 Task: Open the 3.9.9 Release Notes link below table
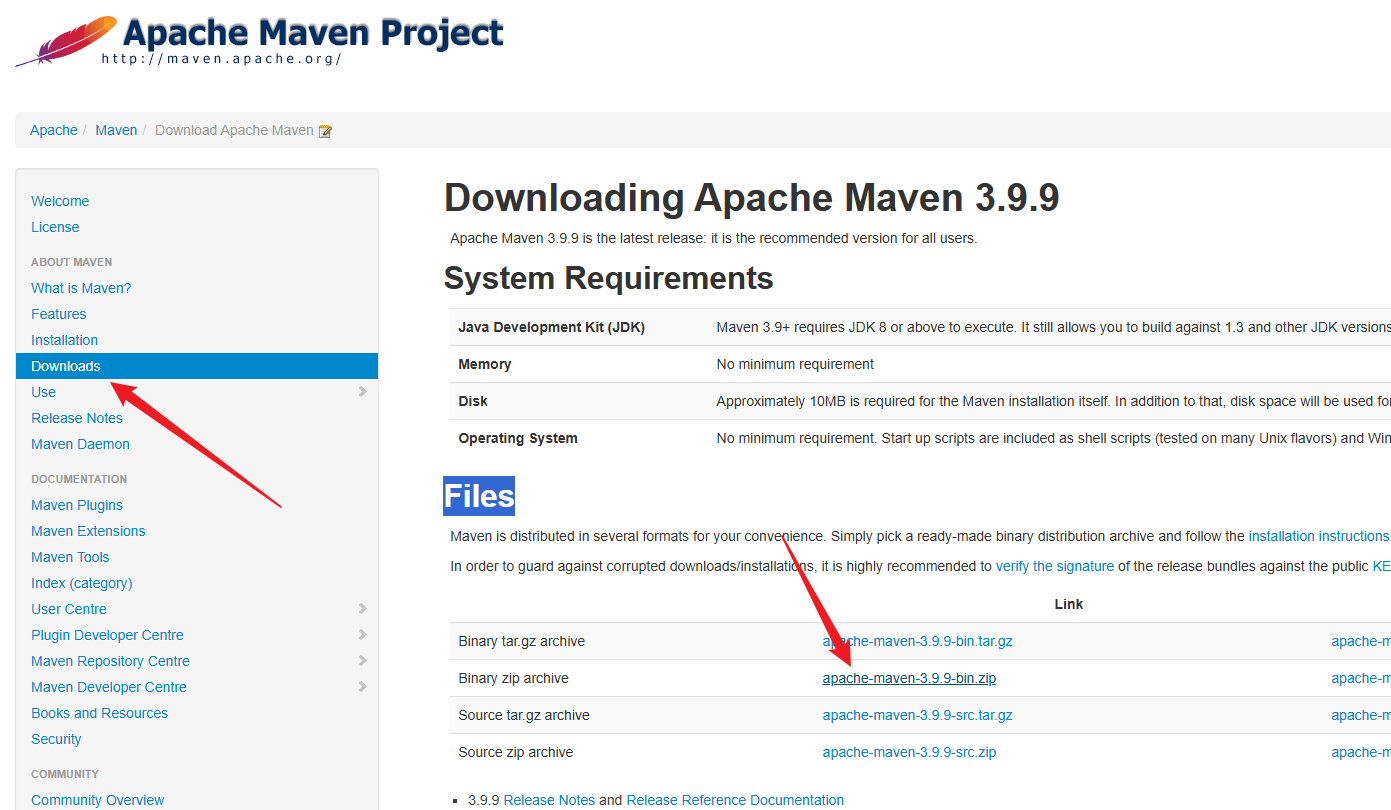pos(549,800)
